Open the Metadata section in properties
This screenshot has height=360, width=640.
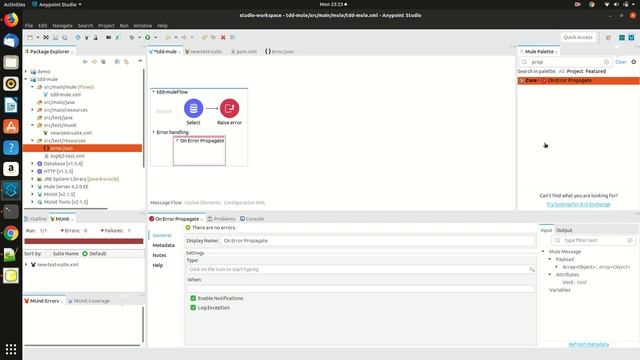[163, 245]
